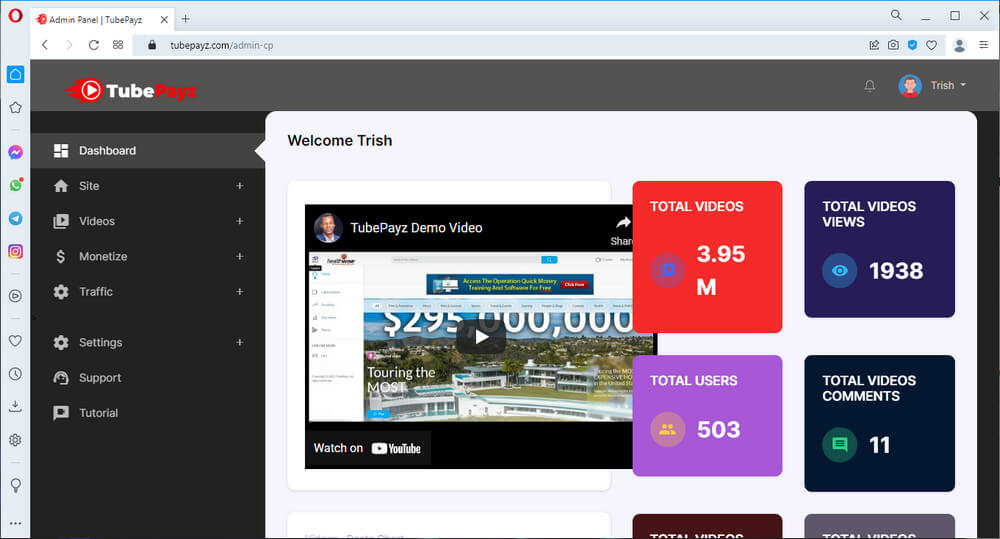
Task: Open the Videos menu item
Action: point(147,221)
